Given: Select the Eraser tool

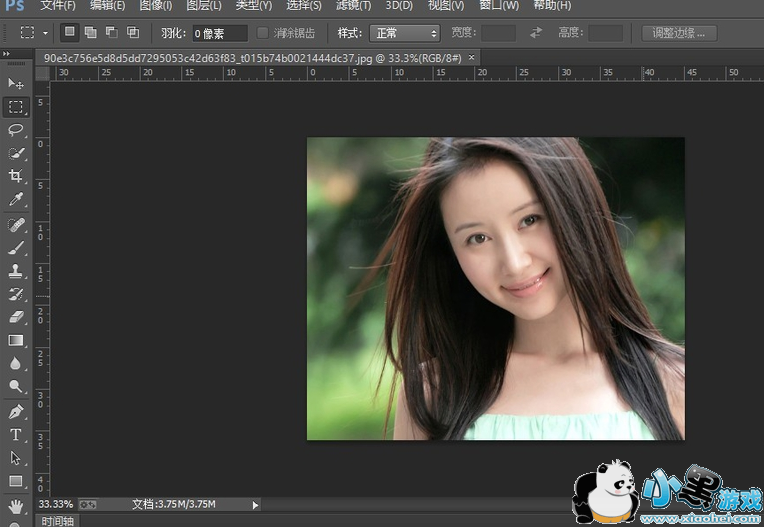Looking at the screenshot, I should click(15, 317).
